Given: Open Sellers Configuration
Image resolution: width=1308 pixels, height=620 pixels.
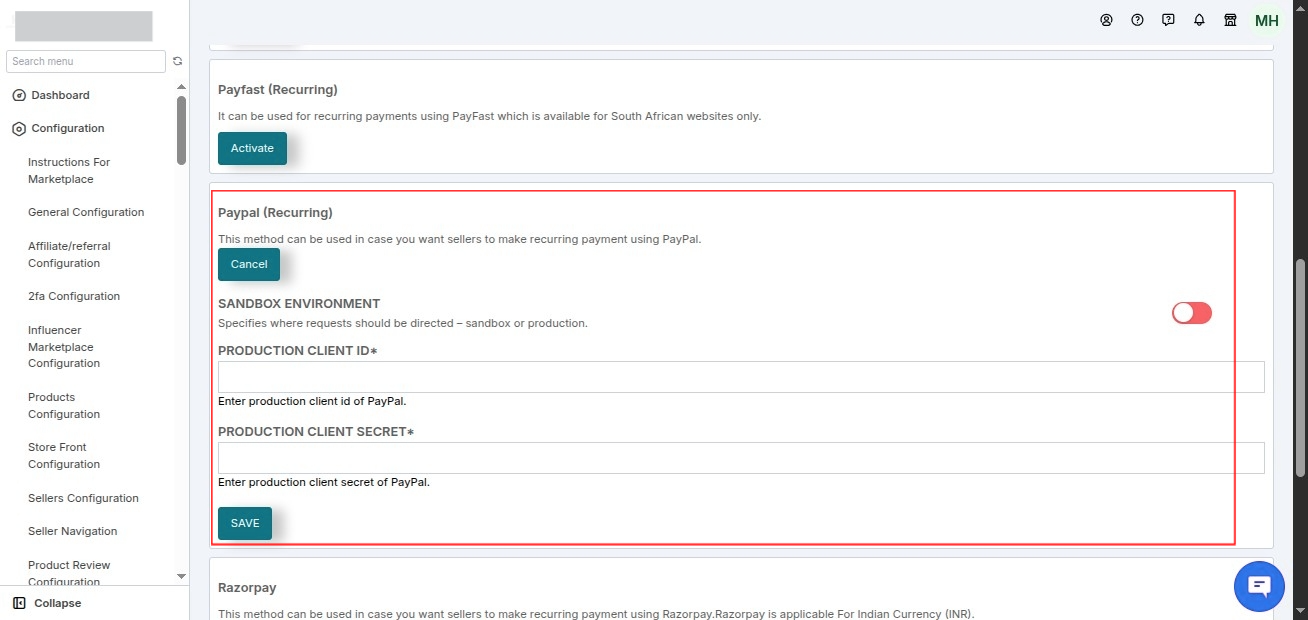Looking at the screenshot, I should (83, 498).
